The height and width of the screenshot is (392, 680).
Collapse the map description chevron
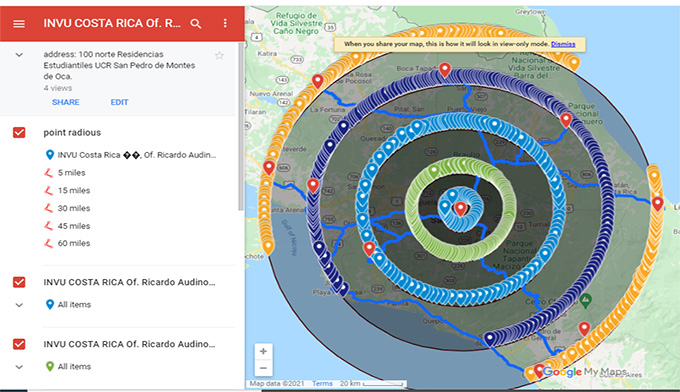click(x=19, y=55)
